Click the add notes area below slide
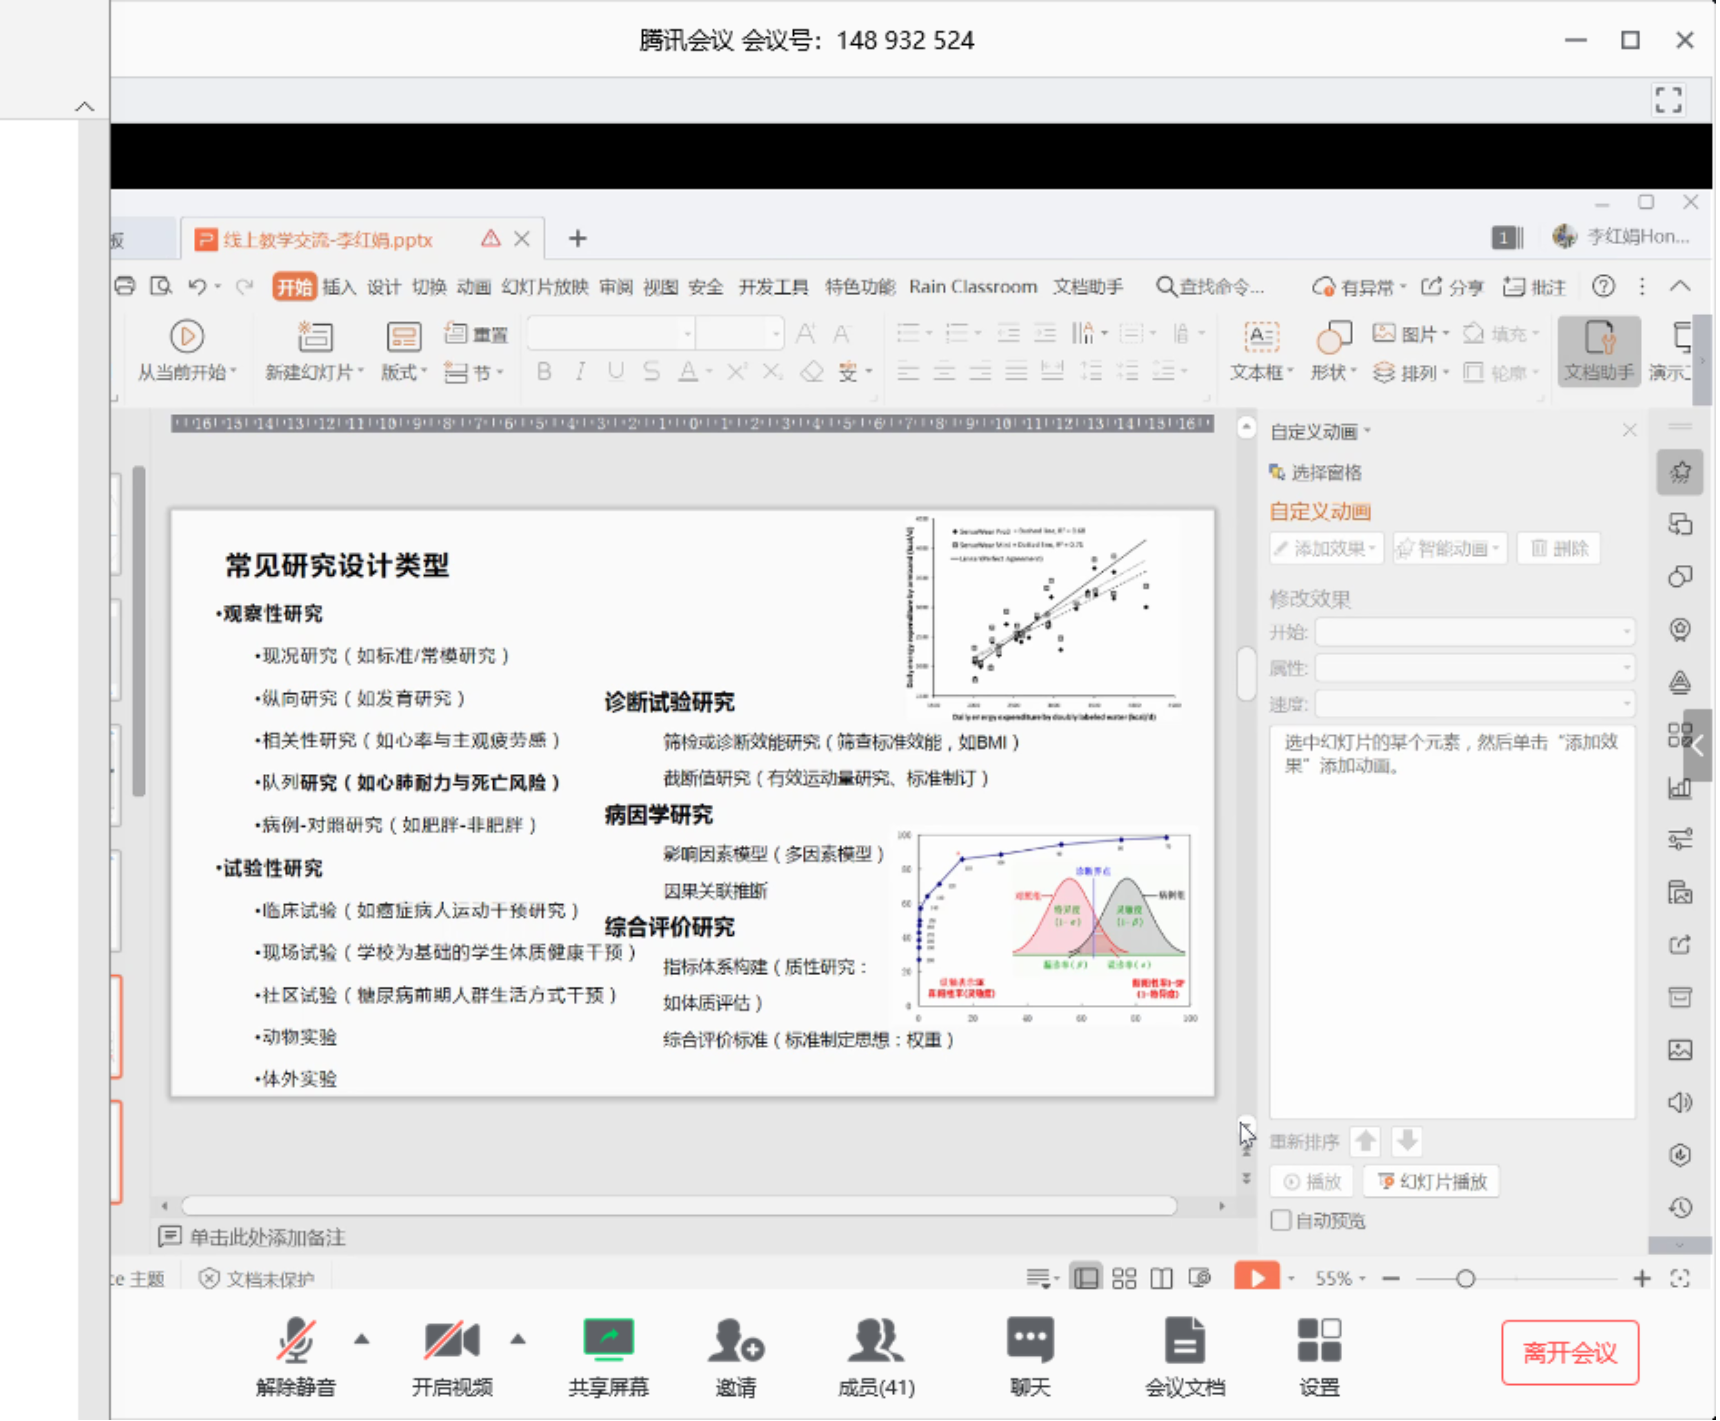The image size is (1720, 1421). pos(267,1237)
